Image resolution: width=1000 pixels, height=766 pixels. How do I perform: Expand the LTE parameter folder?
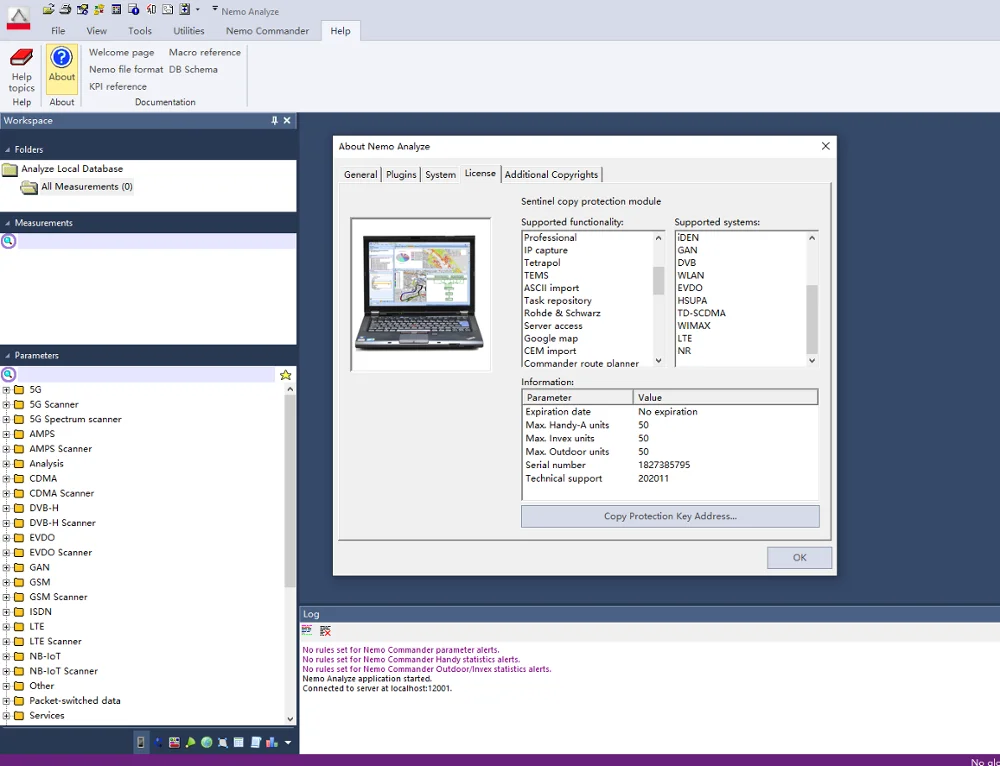point(6,627)
